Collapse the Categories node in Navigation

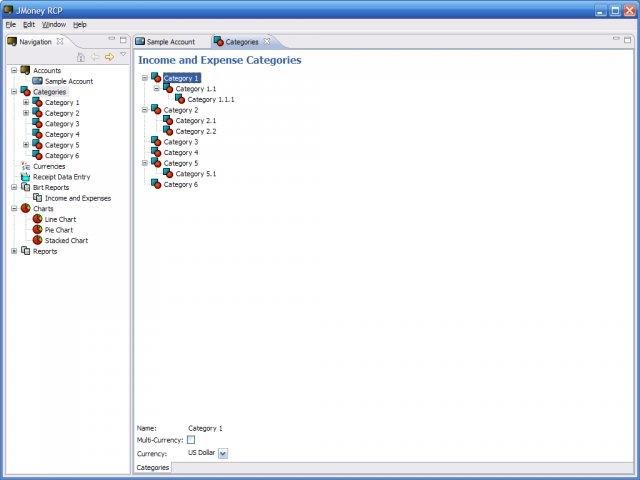(x=14, y=91)
